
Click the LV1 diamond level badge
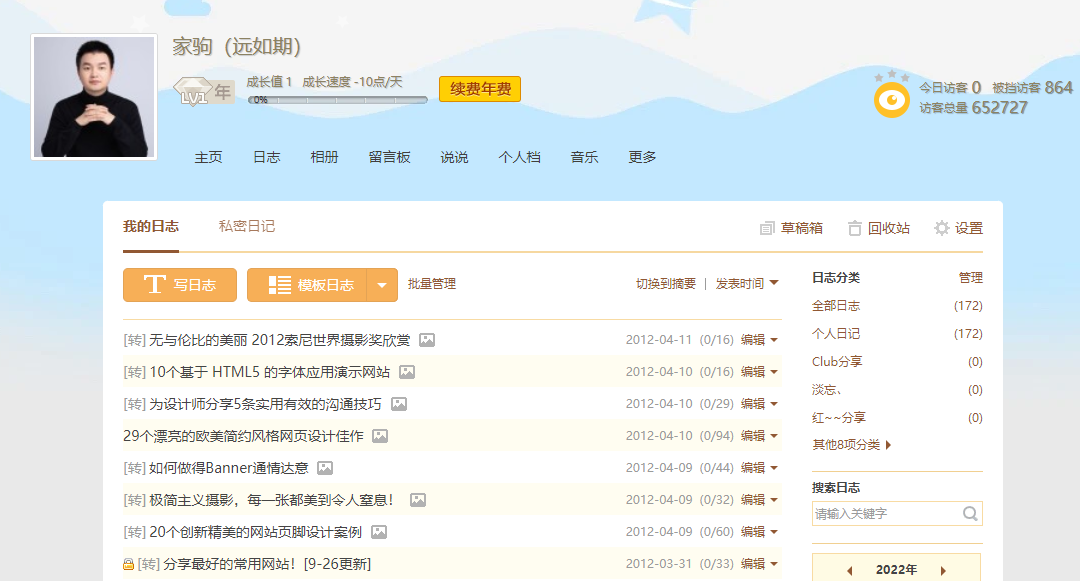[x=193, y=93]
